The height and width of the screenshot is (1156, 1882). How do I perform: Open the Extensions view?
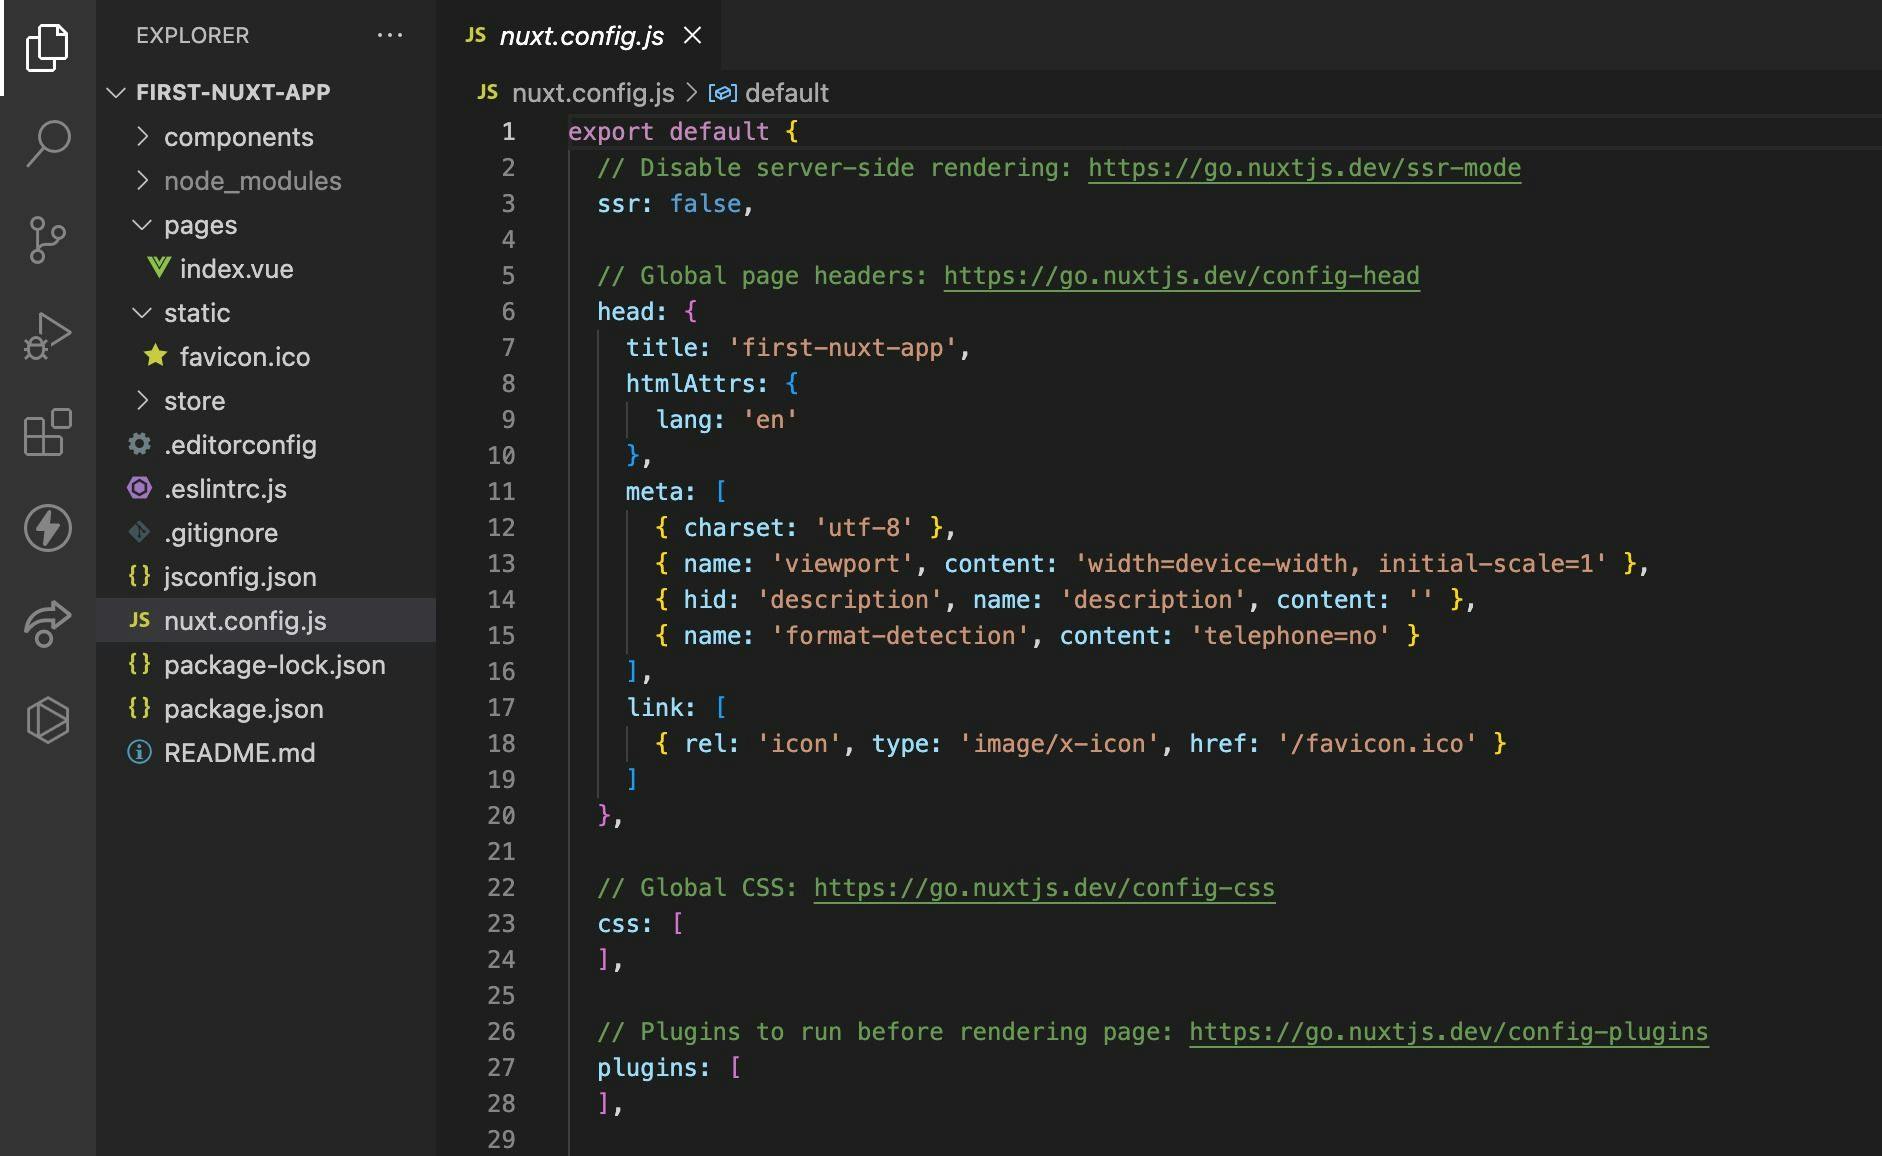[47, 432]
